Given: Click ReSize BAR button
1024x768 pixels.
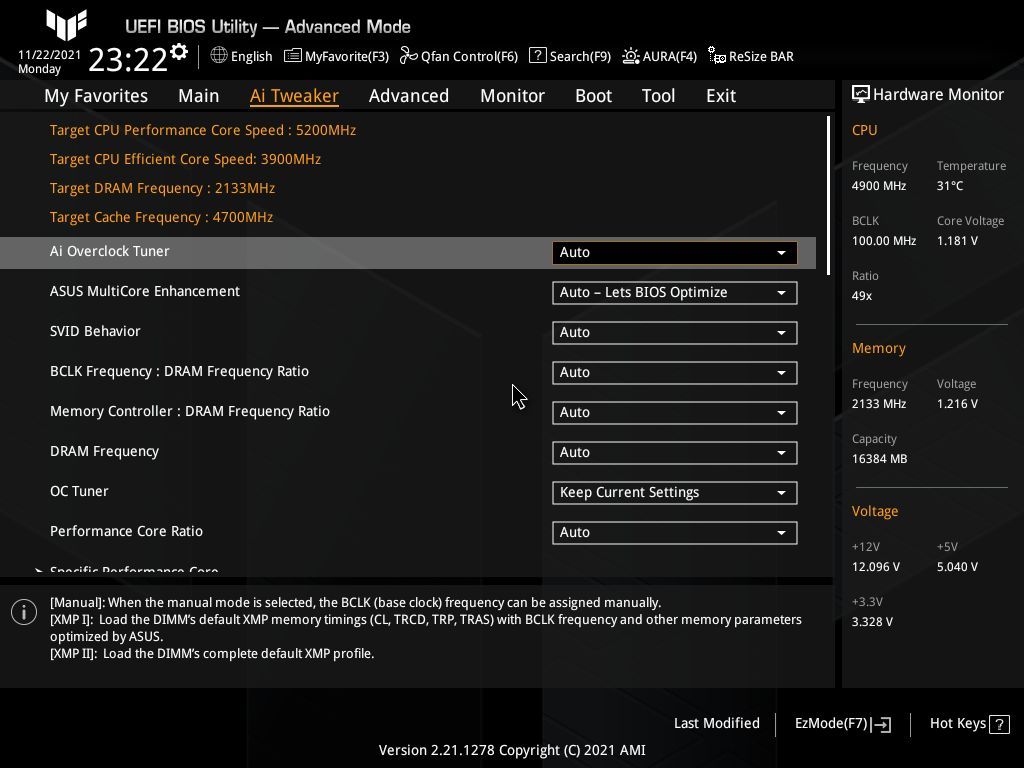Looking at the screenshot, I should 751,56.
